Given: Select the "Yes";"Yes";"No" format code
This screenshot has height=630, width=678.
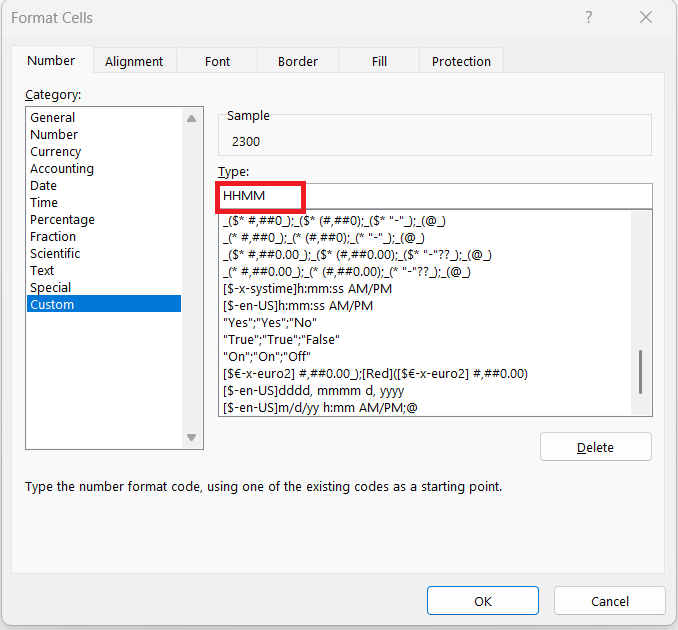Looking at the screenshot, I should [x=425, y=323].
